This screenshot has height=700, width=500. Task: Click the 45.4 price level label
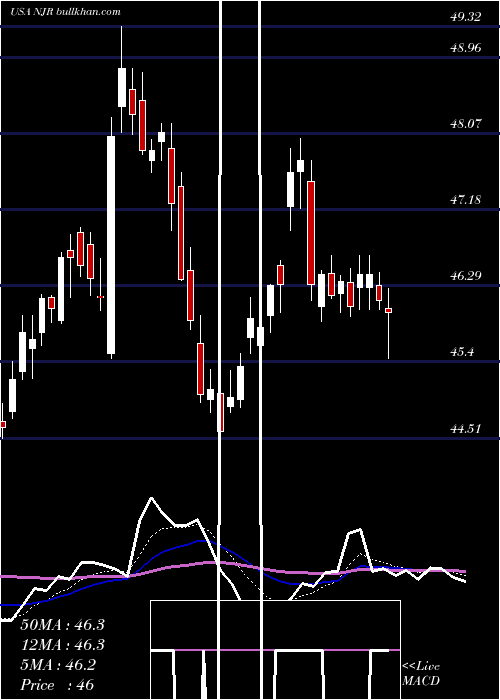click(x=462, y=352)
